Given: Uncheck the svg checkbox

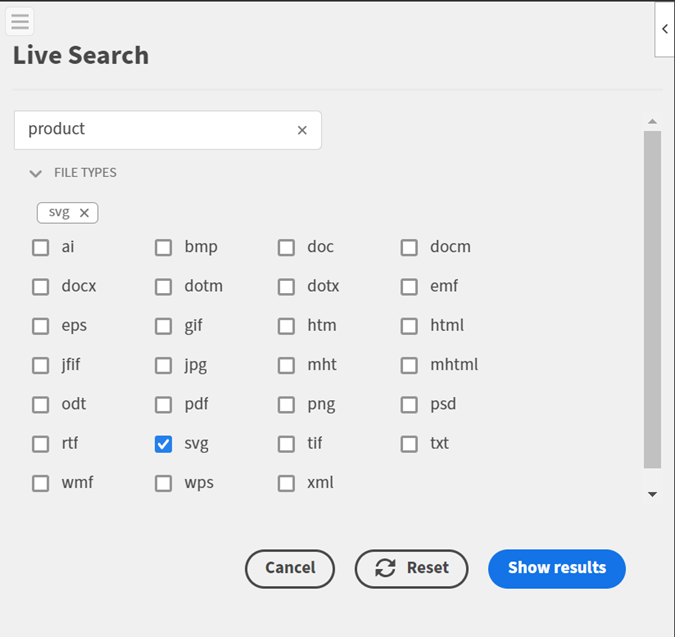Looking at the screenshot, I should coord(163,444).
